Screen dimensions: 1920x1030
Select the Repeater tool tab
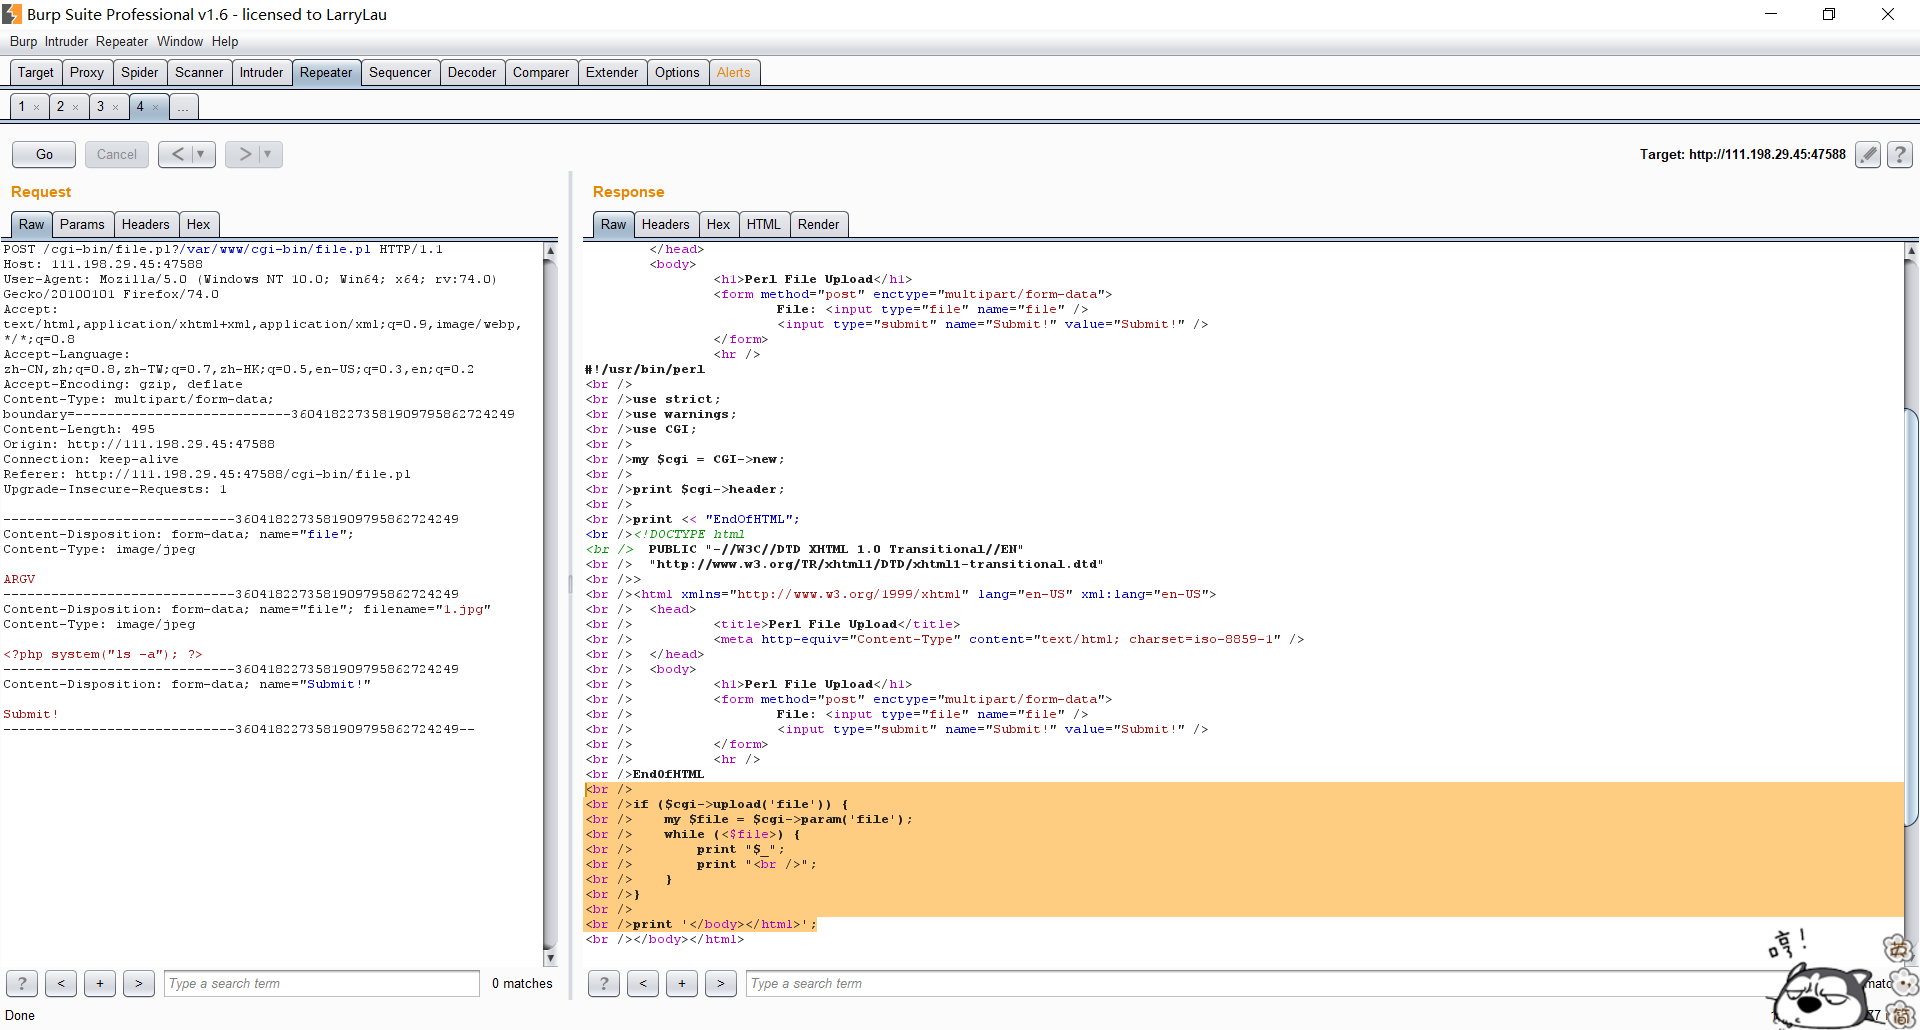326,72
